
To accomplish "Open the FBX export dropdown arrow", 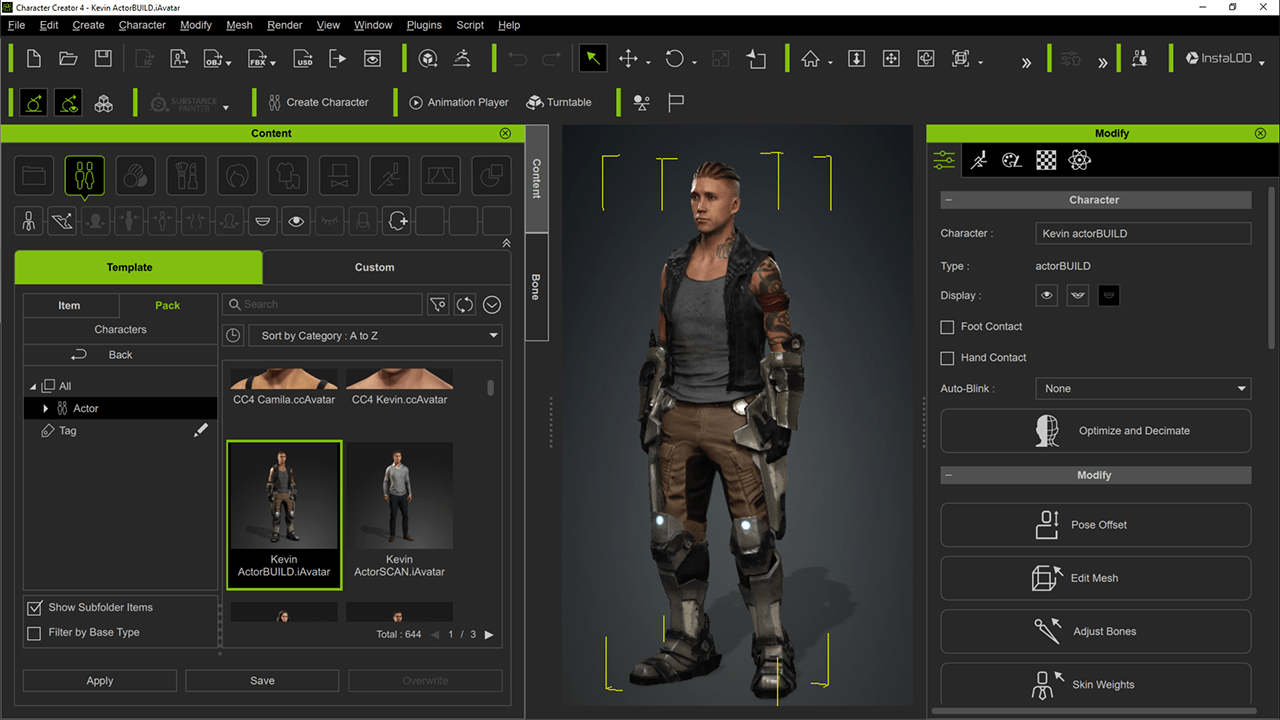I will point(272,63).
